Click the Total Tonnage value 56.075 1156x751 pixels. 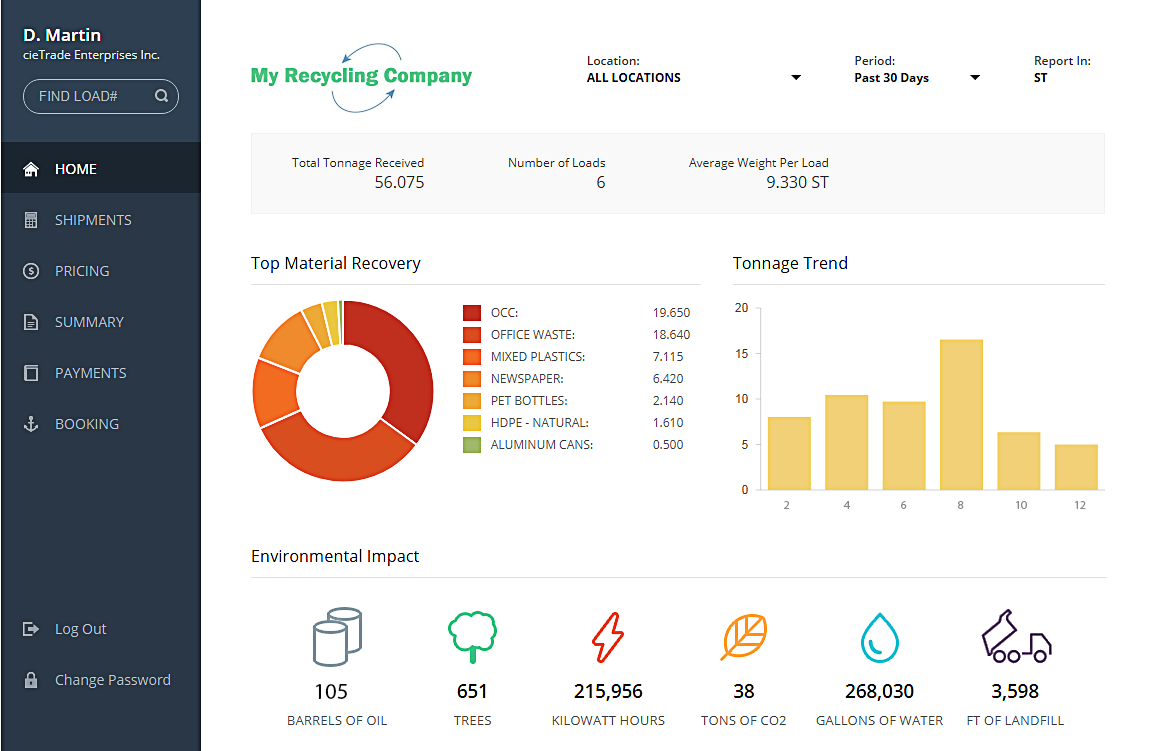coord(400,183)
